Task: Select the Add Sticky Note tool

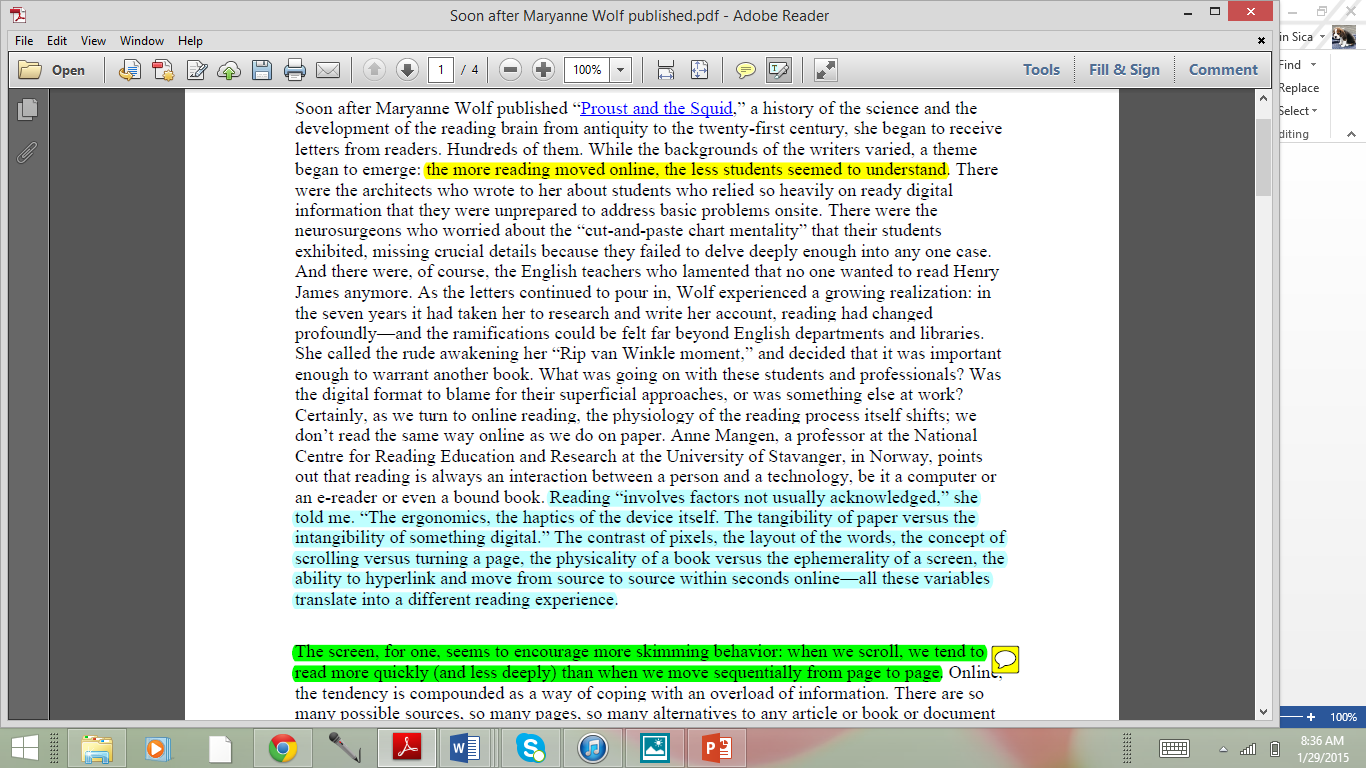Action: pos(746,70)
